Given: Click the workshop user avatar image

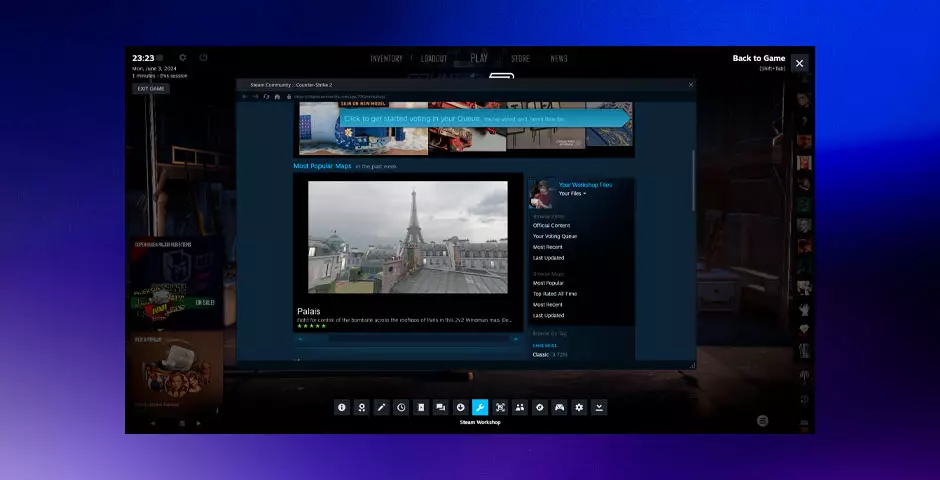Looking at the screenshot, I should click(541, 194).
